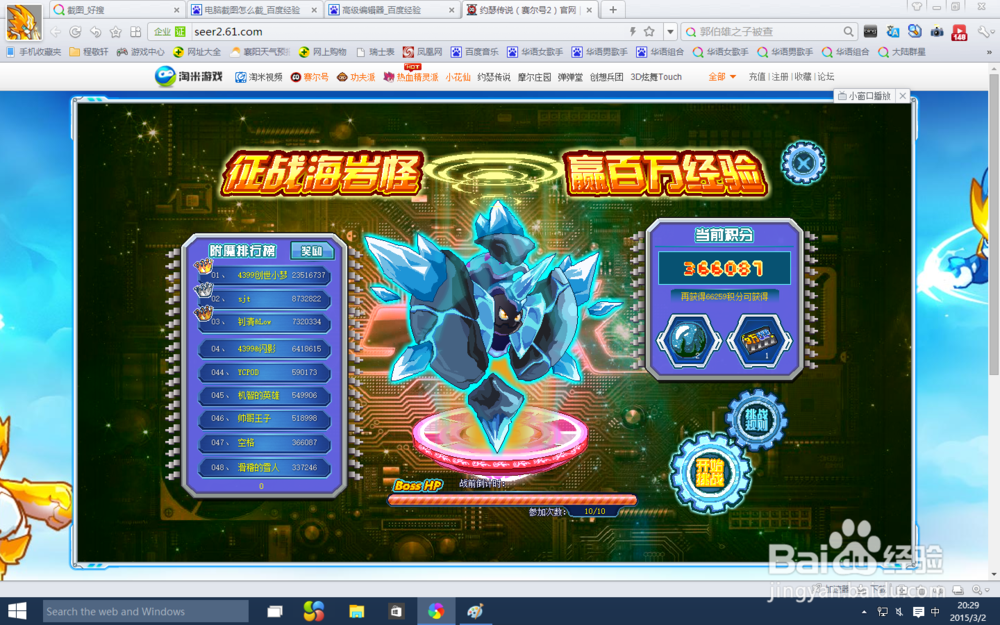Open the 百度音乐 bookmark
1000x625 pixels.
[x=475, y=52]
